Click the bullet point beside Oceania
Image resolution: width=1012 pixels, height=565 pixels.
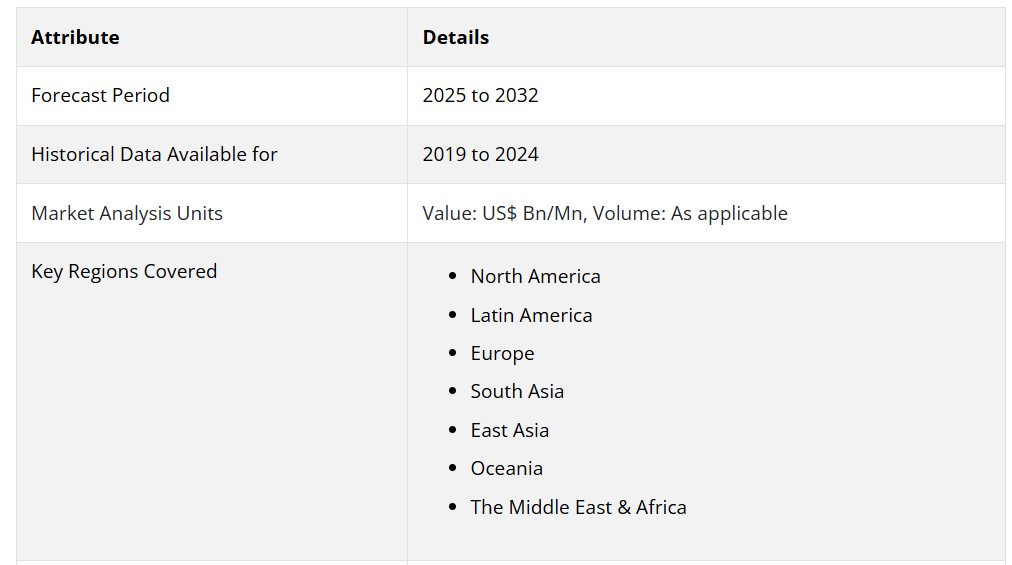click(453, 469)
